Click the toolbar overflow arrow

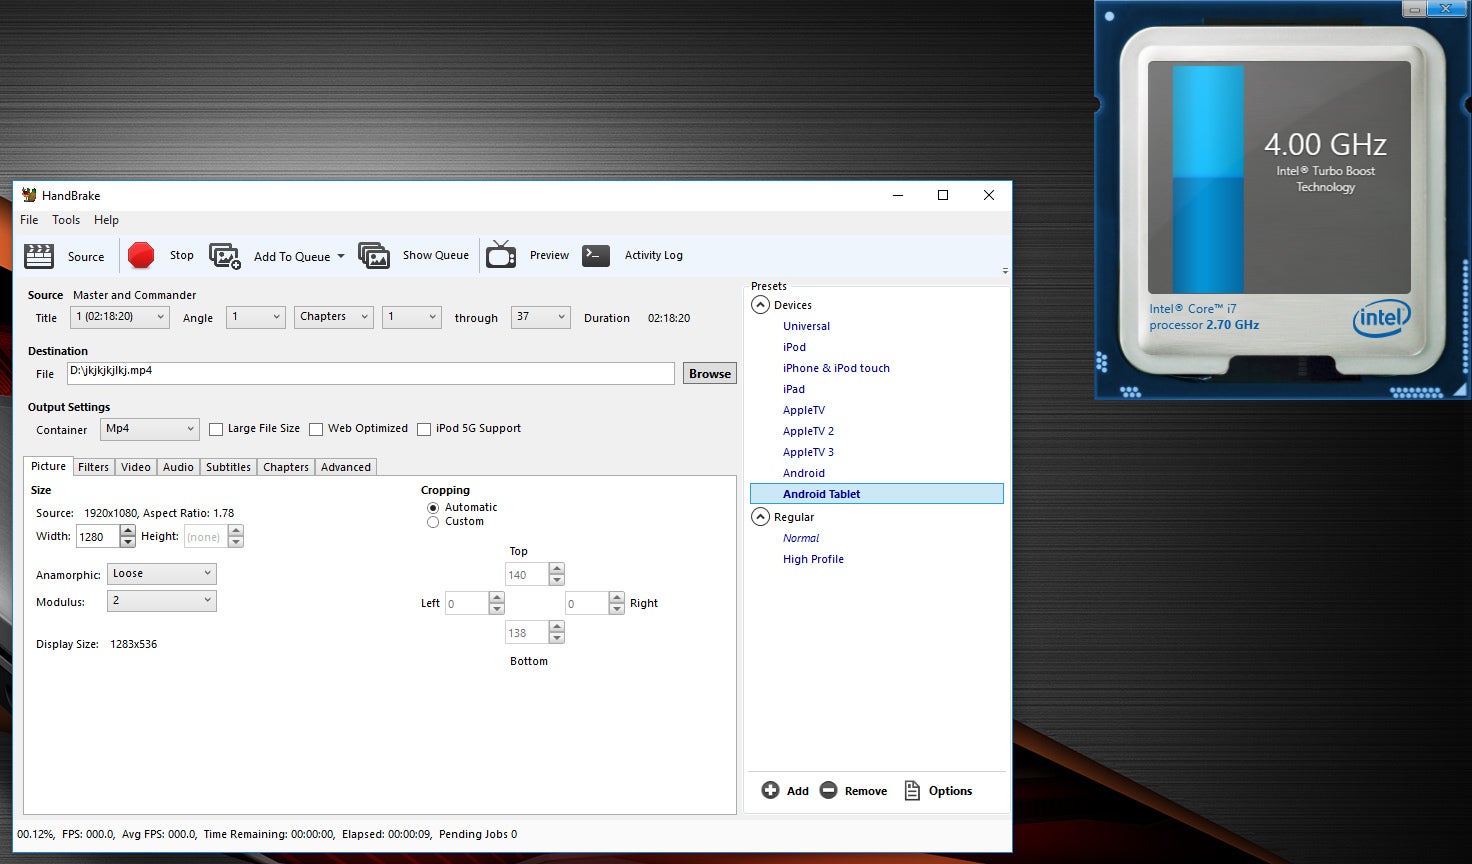[x=1005, y=271]
